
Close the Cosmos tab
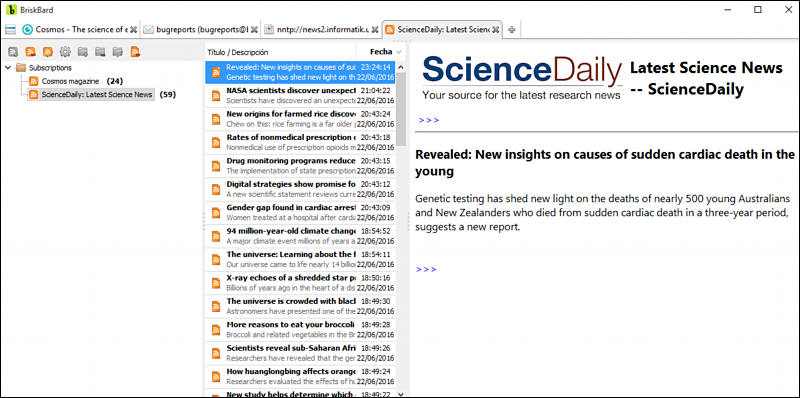pyautogui.click(x=134, y=30)
